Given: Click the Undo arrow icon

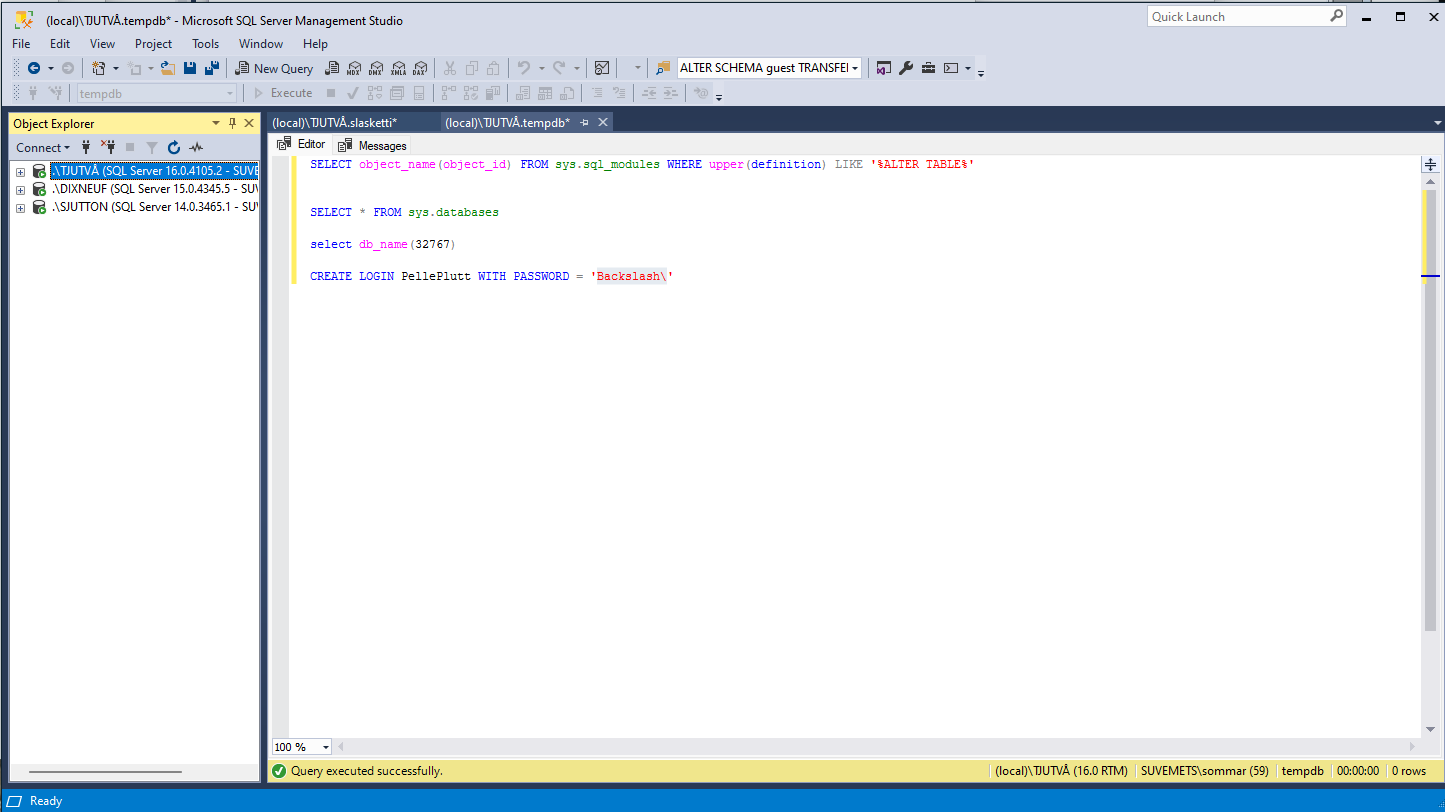Looking at the screenshot, I should pyautogui.click(x=523, y=68).
